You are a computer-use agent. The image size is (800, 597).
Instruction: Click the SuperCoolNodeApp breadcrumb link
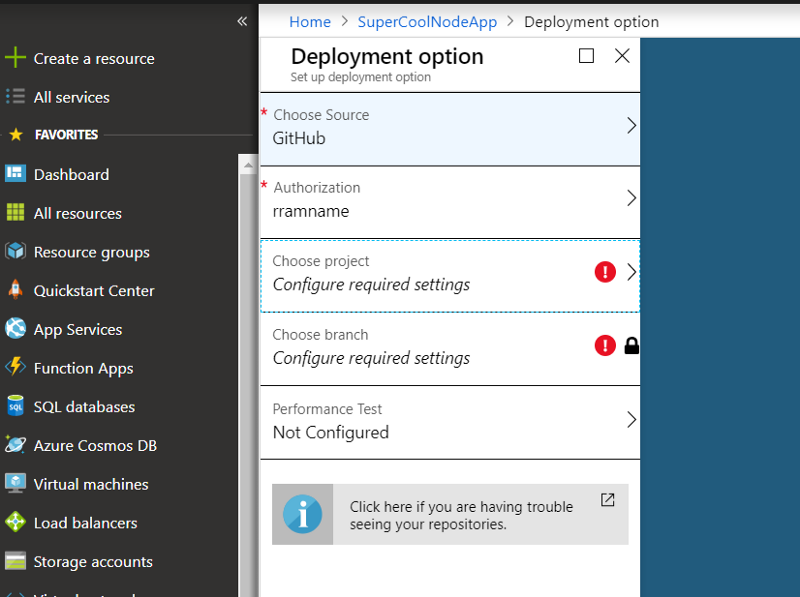click(427, 22)
